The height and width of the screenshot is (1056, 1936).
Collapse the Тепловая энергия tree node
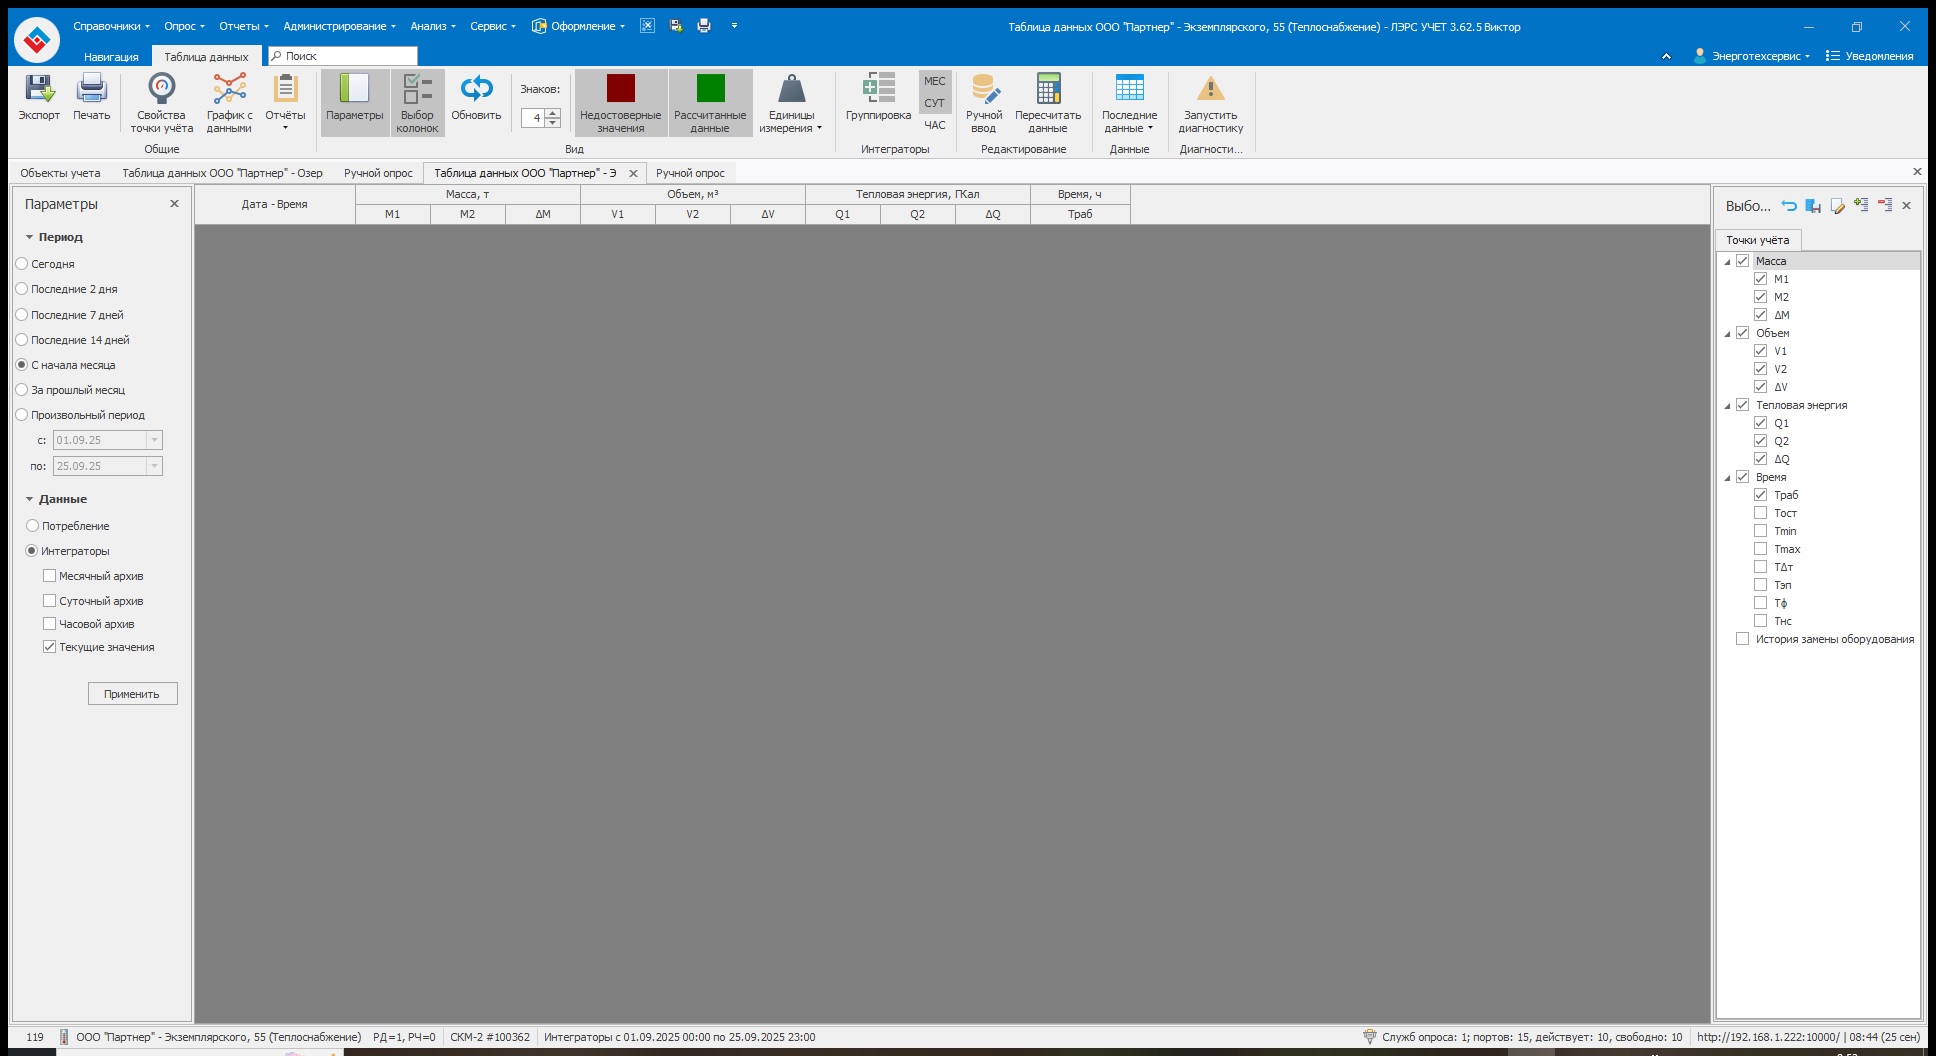[x=1727, y=406]
